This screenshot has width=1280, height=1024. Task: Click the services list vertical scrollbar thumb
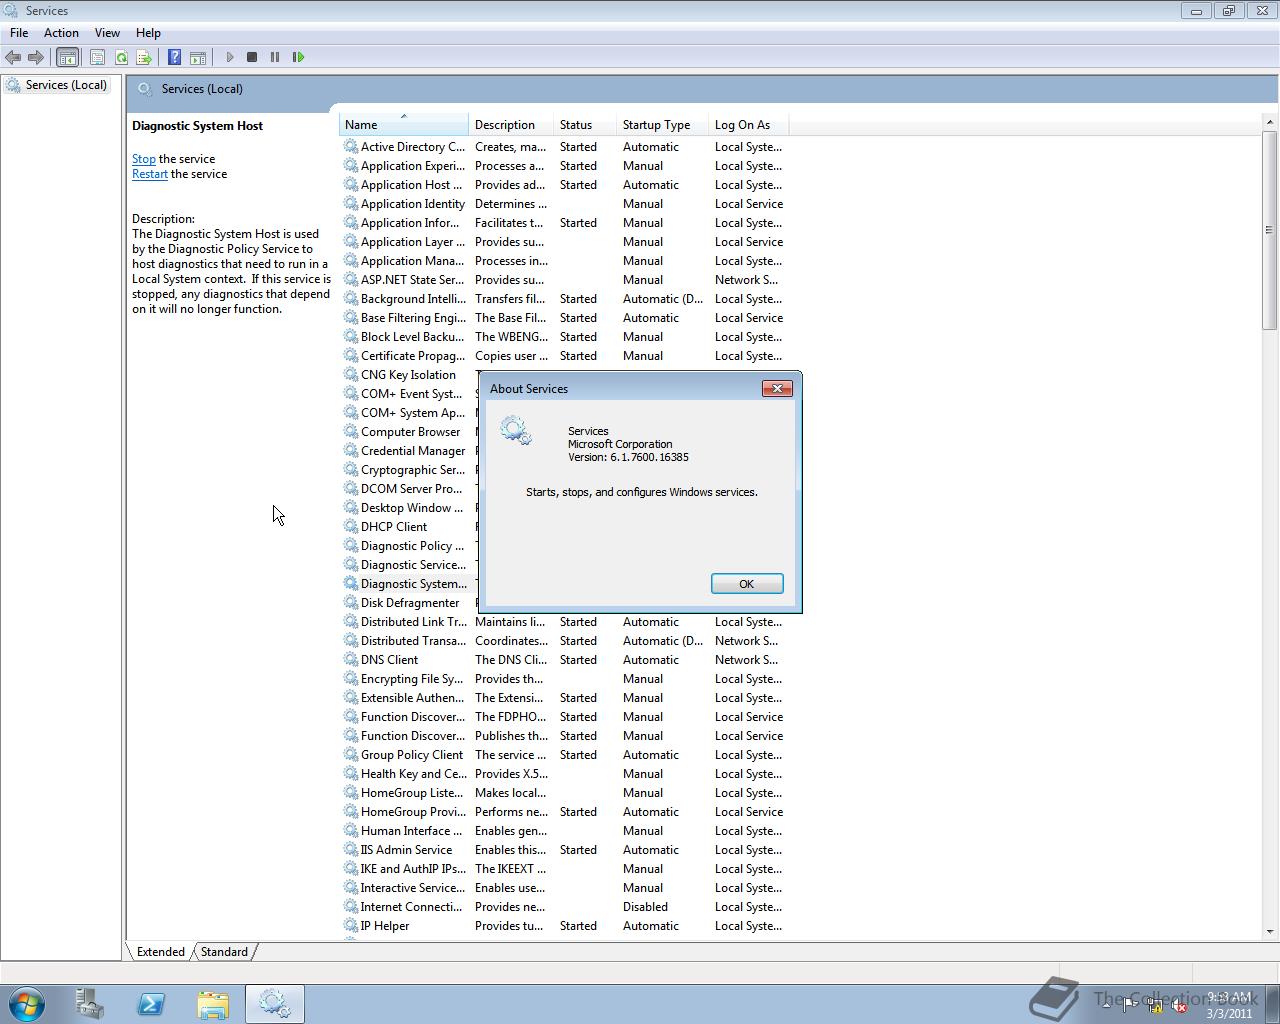[x=1270, y=230]
